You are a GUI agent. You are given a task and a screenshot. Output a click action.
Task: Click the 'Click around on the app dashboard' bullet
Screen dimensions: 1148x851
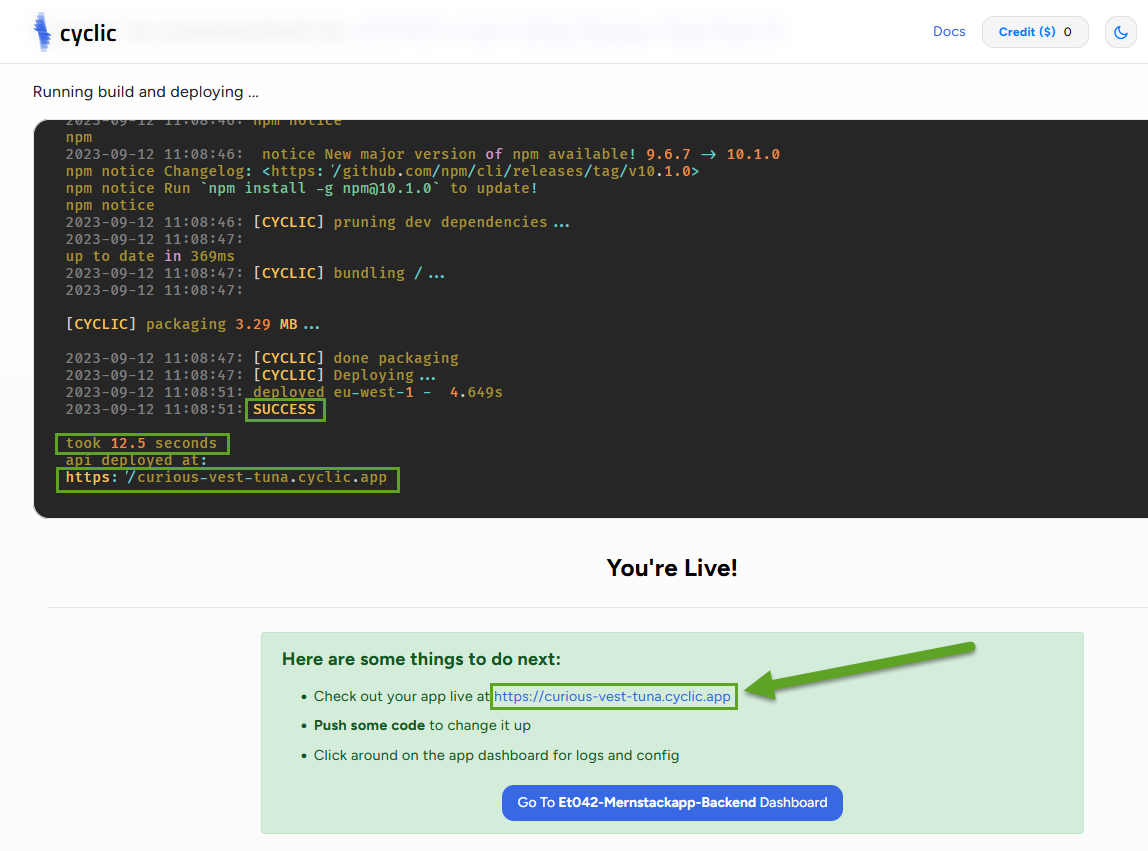pyautogui.click(x=496, y=755)
